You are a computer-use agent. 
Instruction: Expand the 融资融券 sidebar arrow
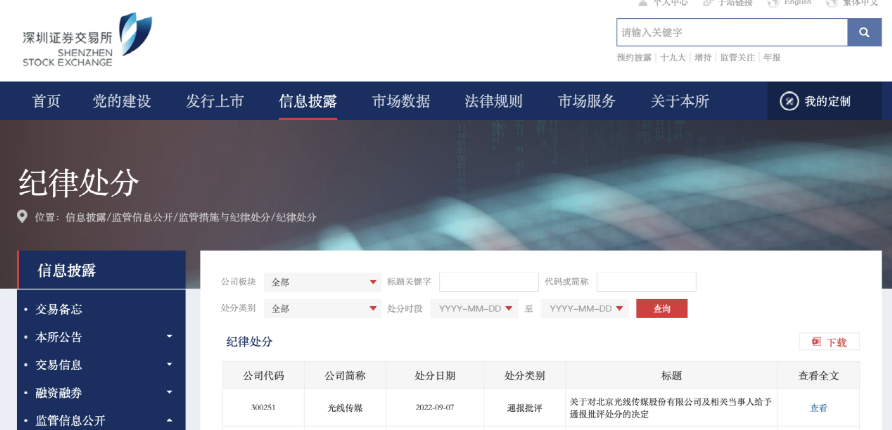tap(169, 392)
